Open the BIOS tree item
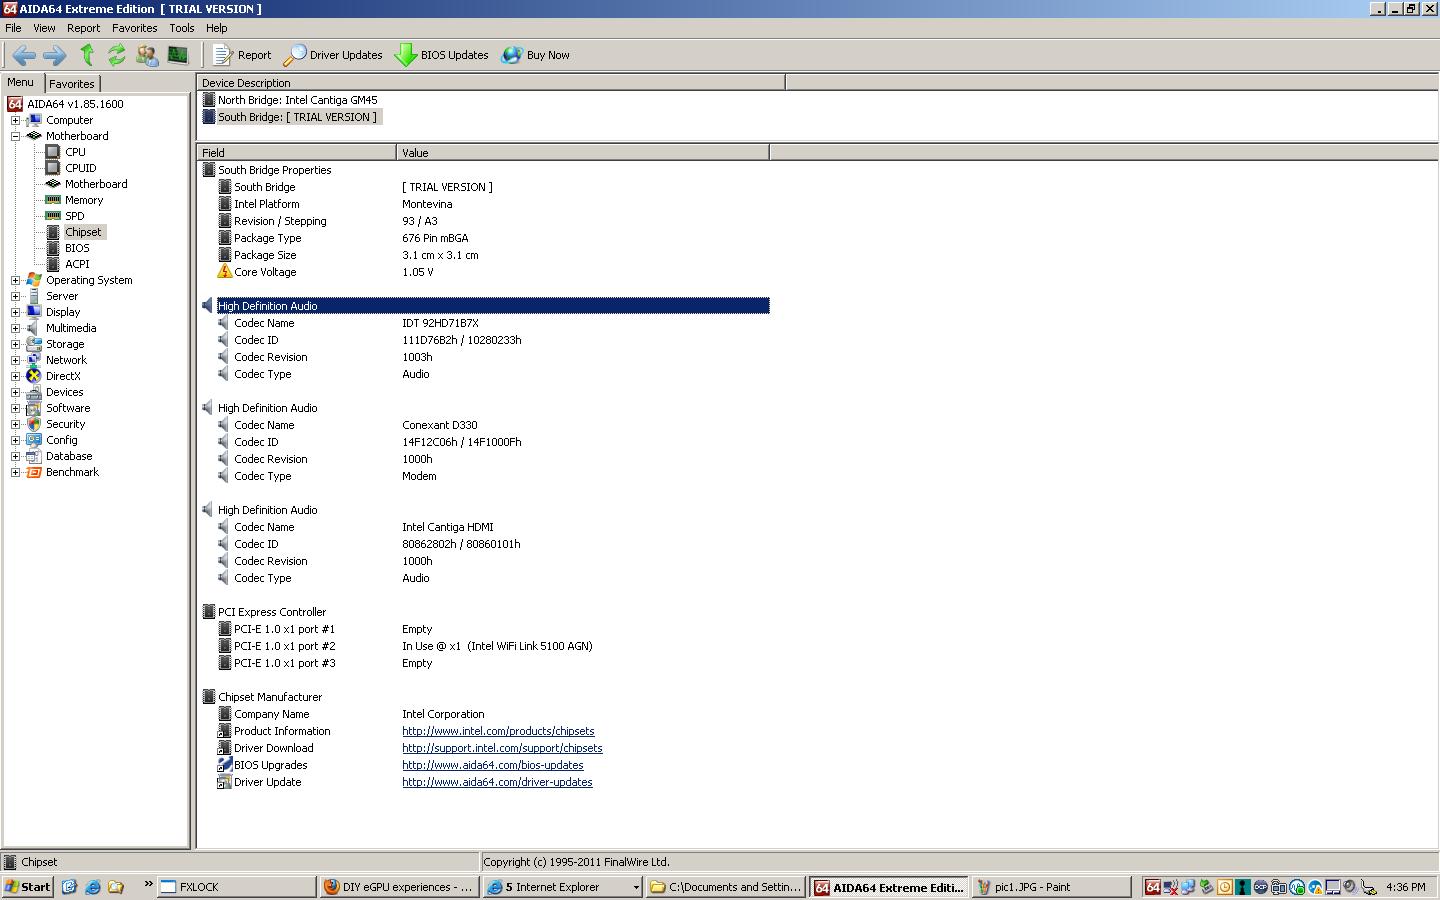This screenshot has height=900, width=1440. click(x=77, y=248)
